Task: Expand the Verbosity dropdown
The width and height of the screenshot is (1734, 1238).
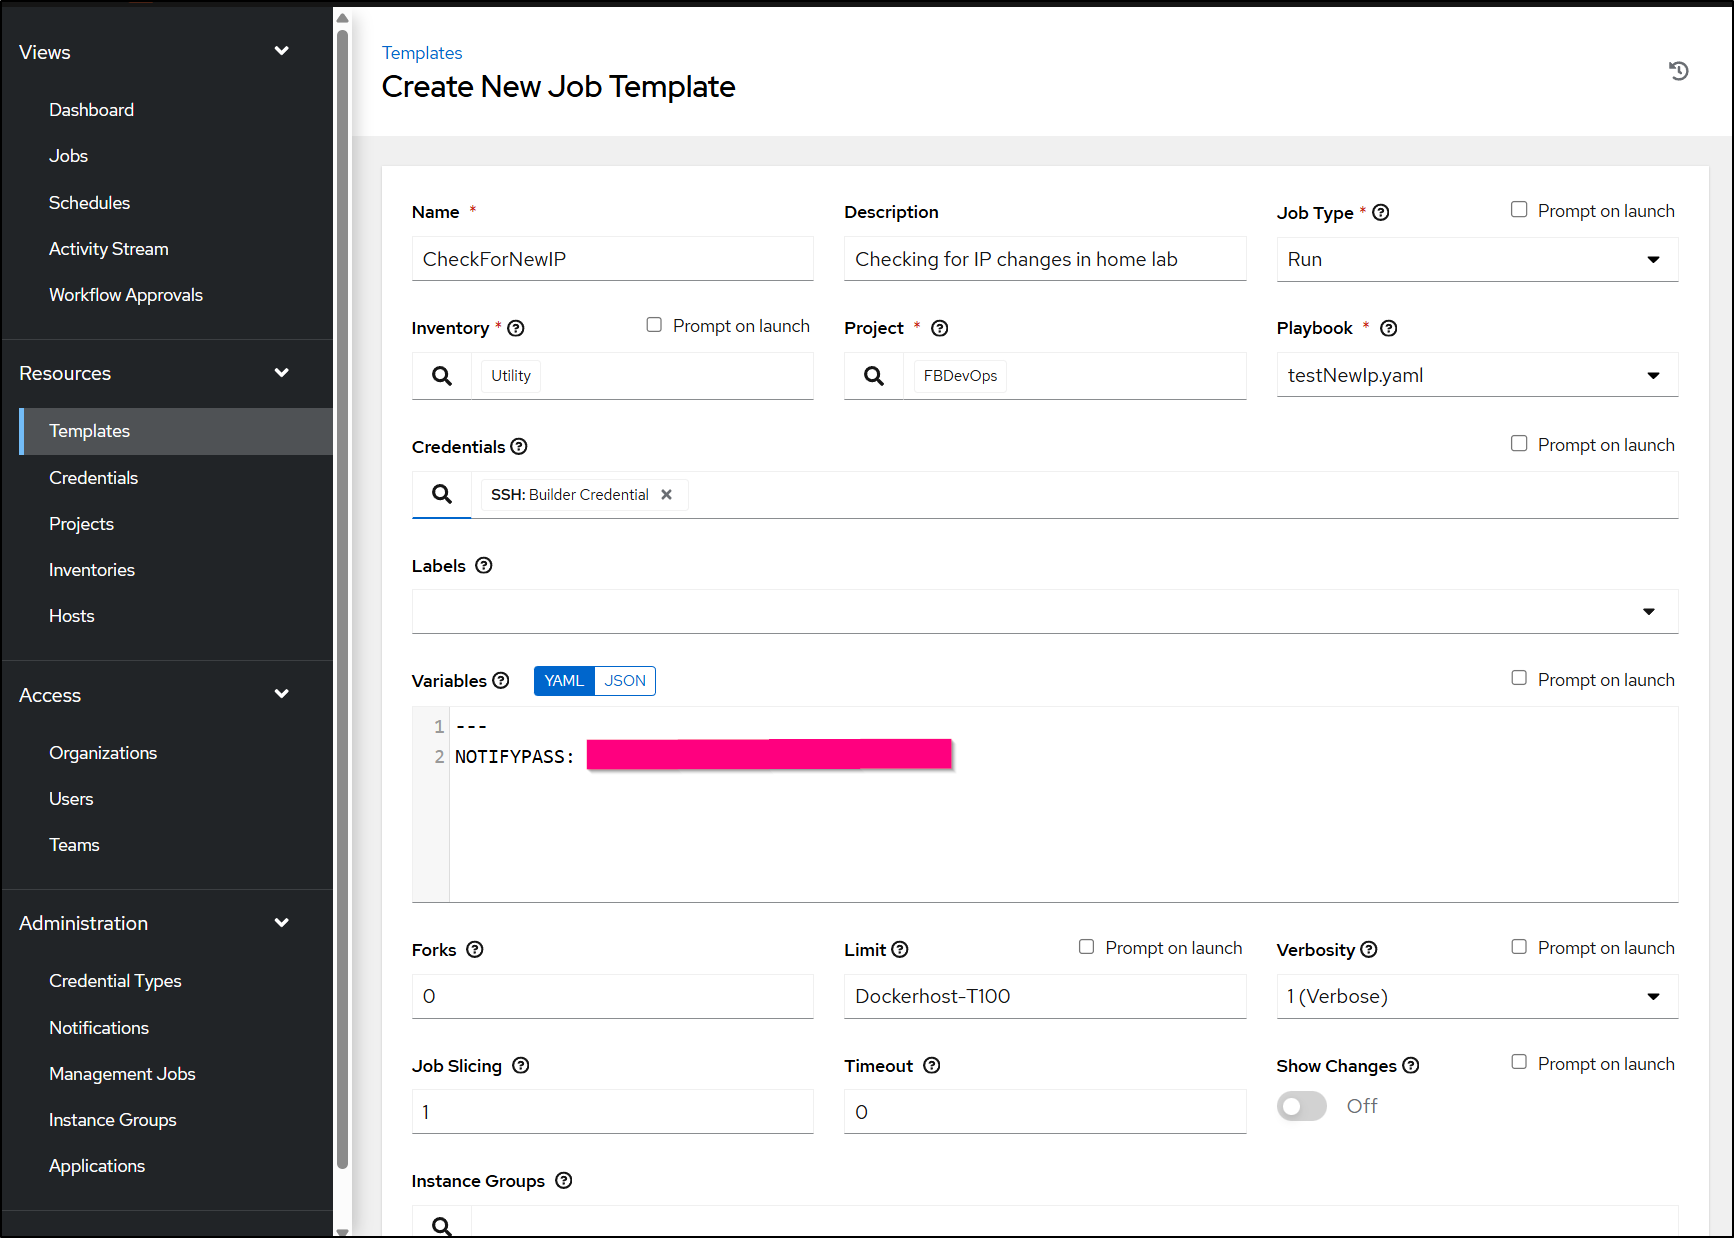Action: coord(1653,996)
